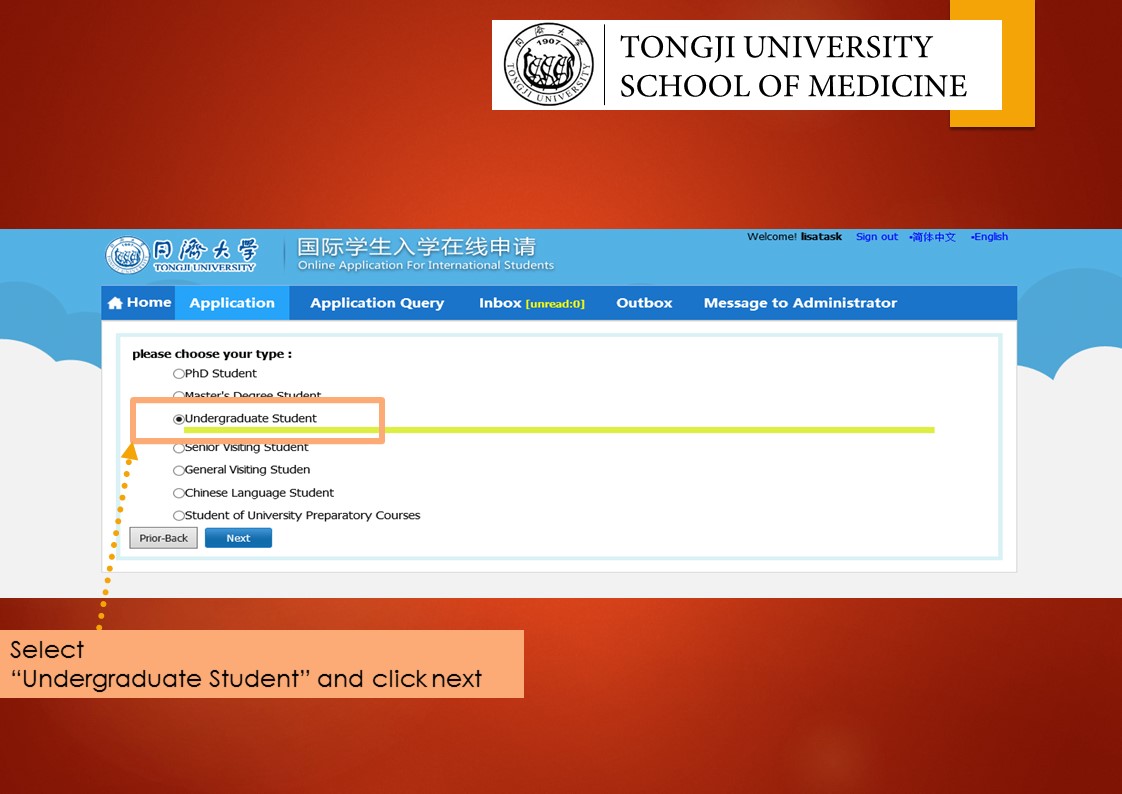Switch language to Simplified Chinese
Screen dimensions: 1122x794
click(x=933, y=237)
